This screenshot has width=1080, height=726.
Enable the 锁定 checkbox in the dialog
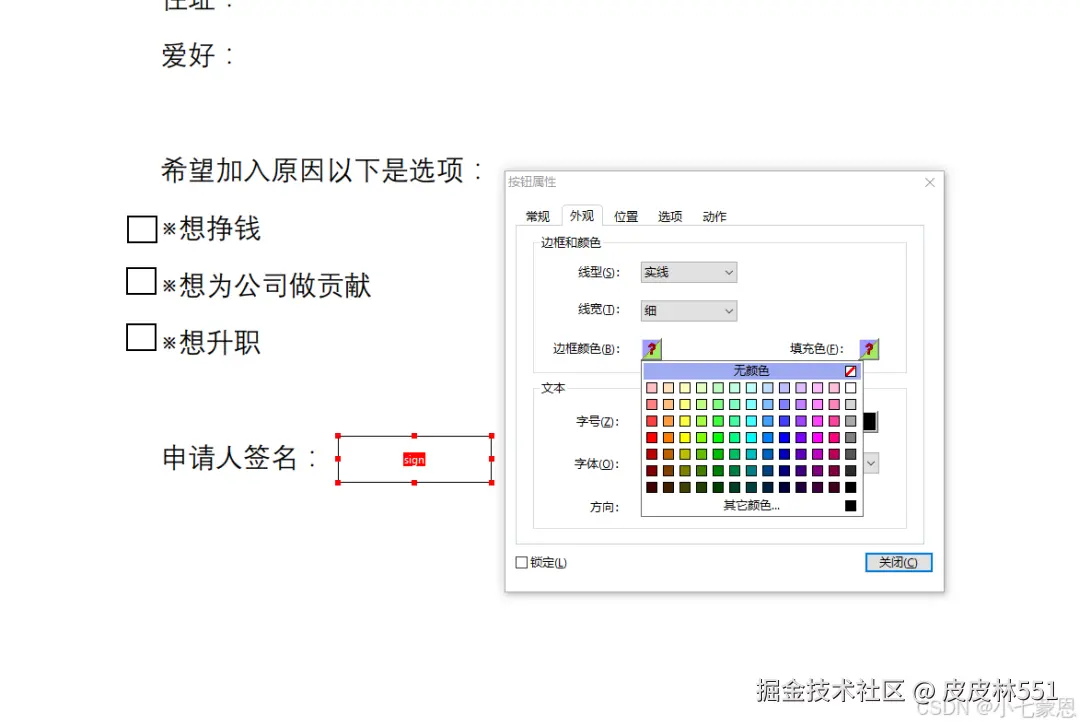521,561
